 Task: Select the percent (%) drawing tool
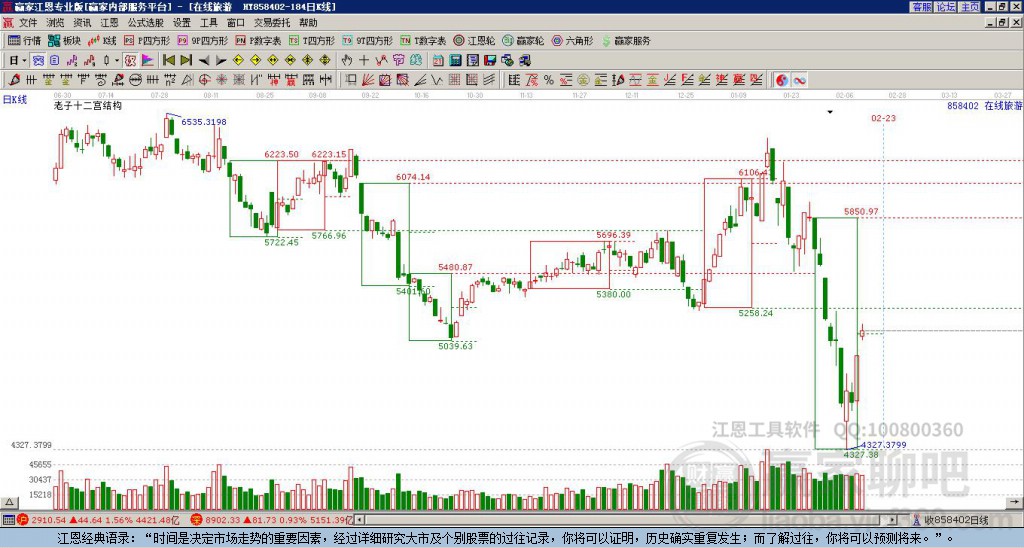click(549, 80)
